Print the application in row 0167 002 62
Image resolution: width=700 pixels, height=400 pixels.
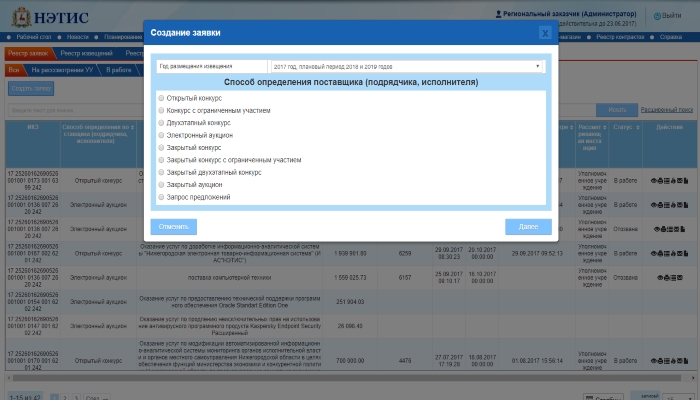coord(660,254)
